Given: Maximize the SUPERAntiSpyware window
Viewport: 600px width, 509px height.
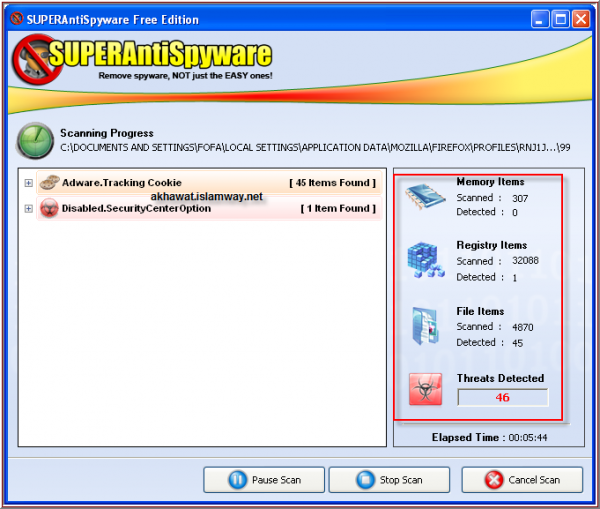Looking at the screenshot, I should coord(561,19).
